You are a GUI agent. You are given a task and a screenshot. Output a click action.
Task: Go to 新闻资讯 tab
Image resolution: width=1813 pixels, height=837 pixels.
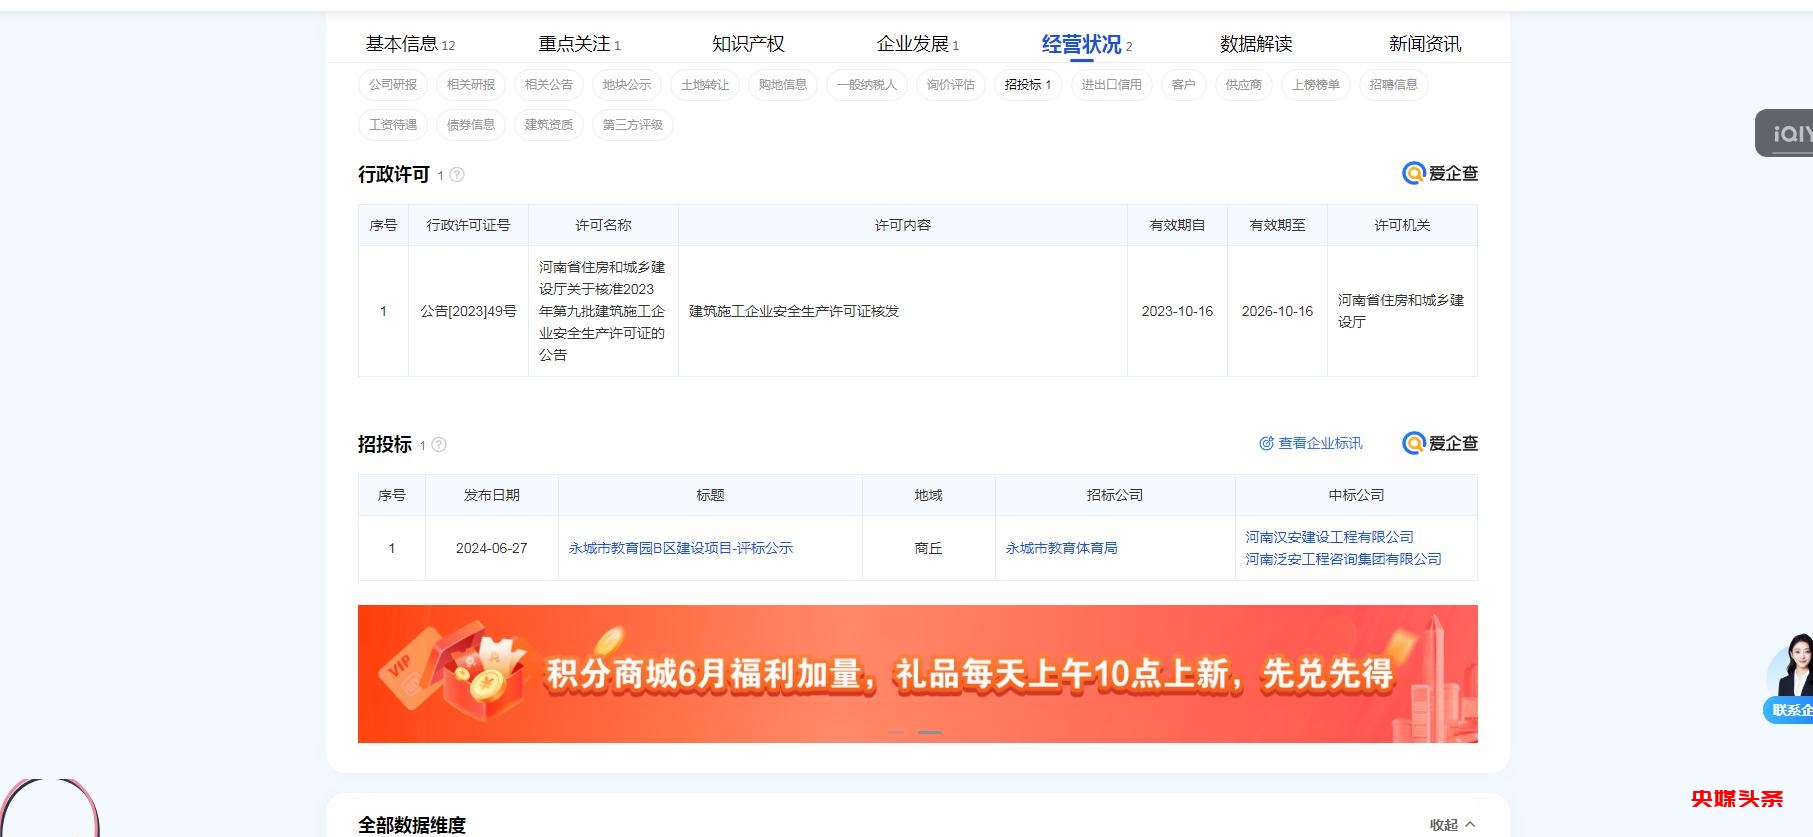[x=1424, y=44]
